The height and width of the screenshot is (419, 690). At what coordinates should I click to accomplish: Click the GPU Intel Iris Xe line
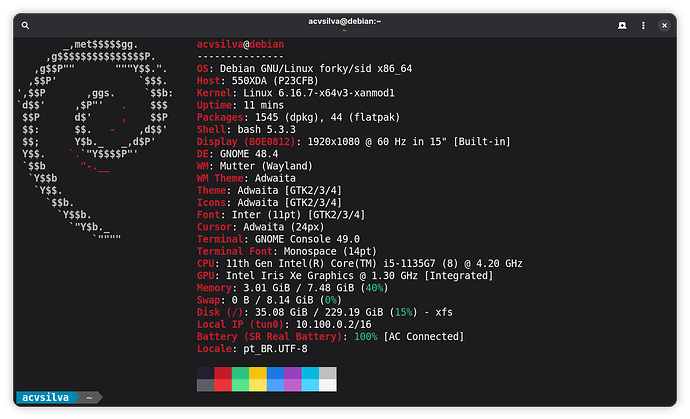(345, 276)
